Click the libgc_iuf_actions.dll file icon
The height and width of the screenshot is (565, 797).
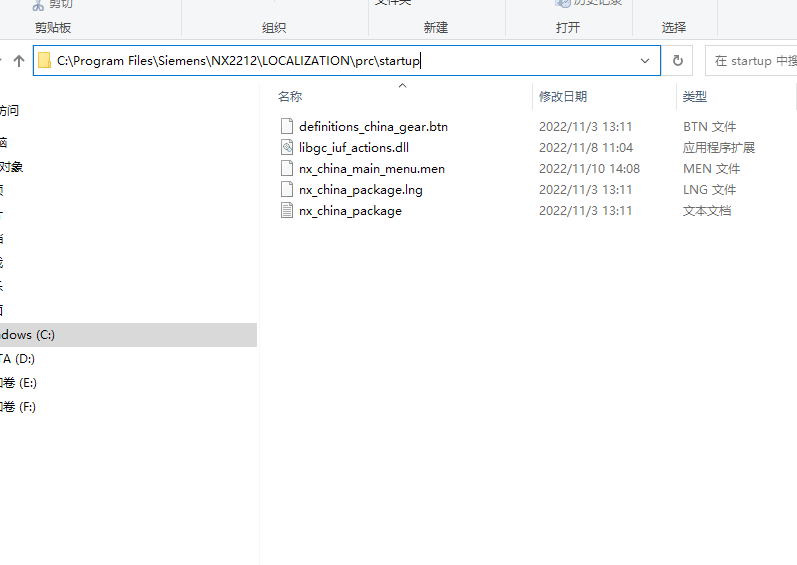click(287, 148)
